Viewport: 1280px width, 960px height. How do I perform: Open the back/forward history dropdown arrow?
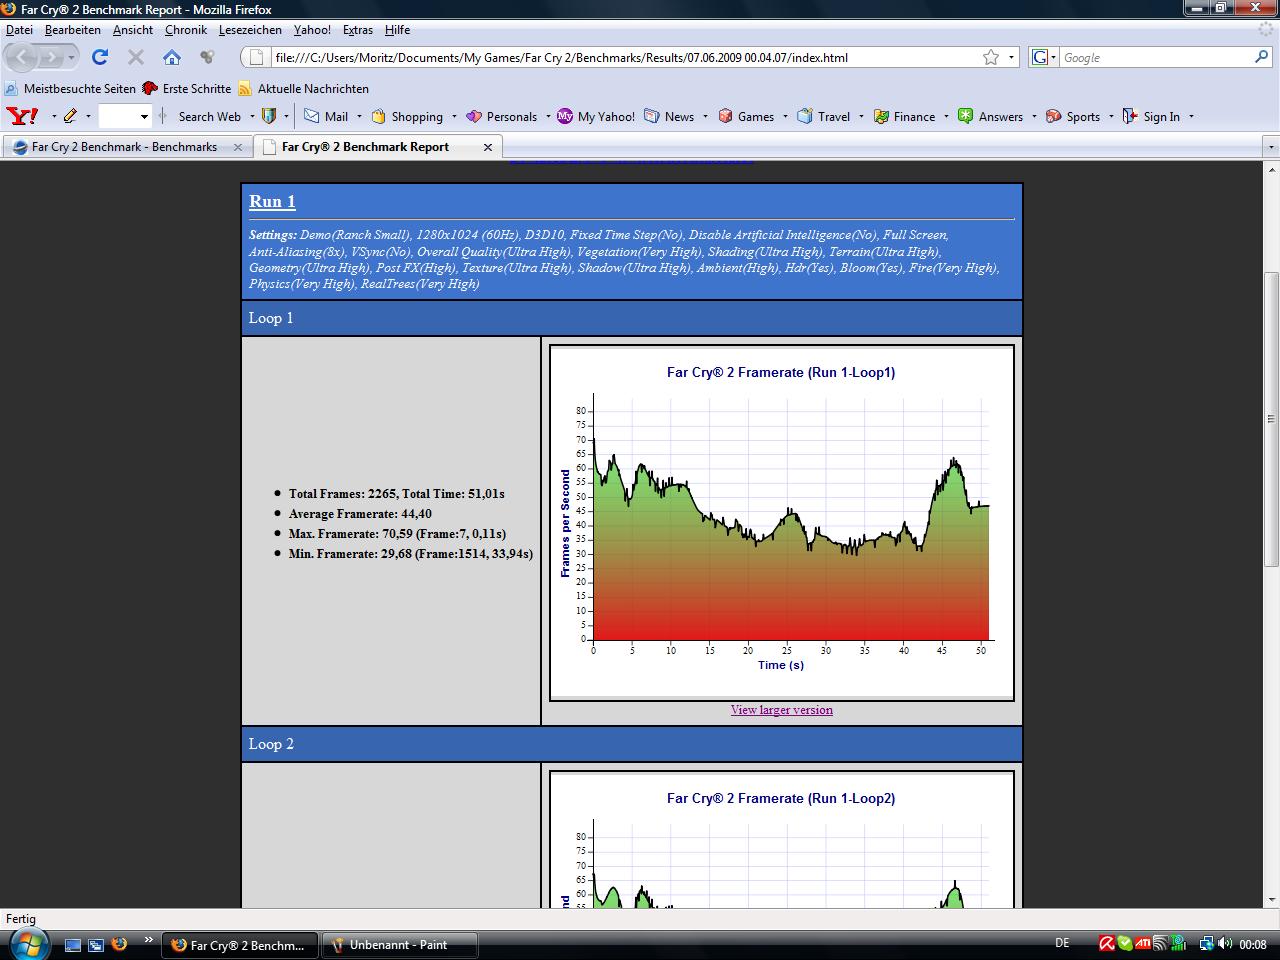(x=71, y=58)
